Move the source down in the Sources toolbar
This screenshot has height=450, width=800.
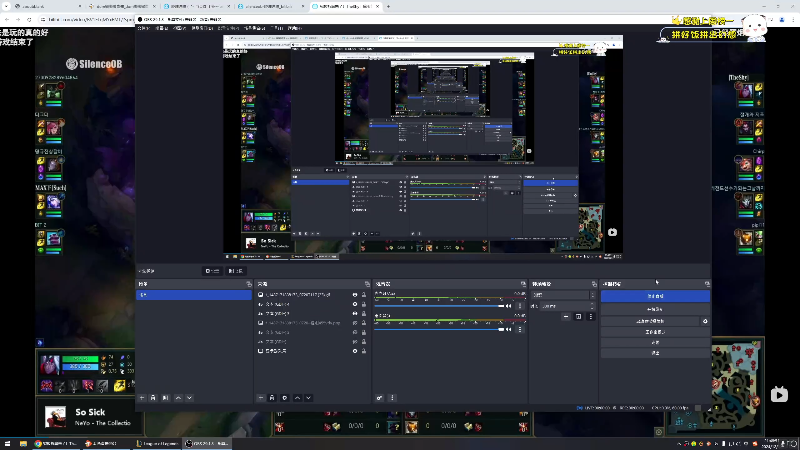coord(309,398)
